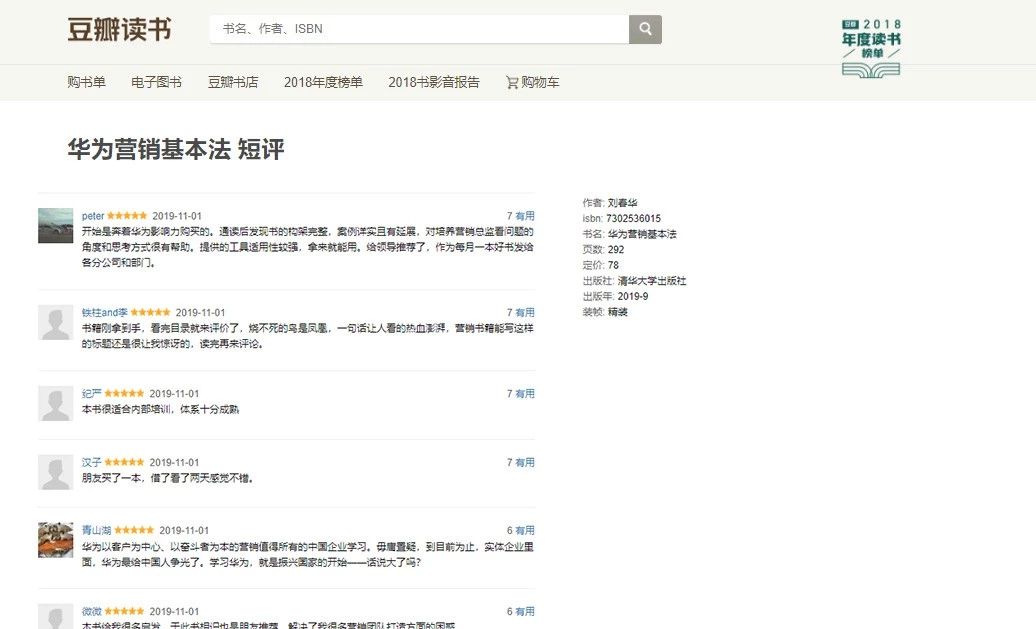Click 汉子's default avatar
The width and height of the screenshot is (1036, 629).
[56, 472]
